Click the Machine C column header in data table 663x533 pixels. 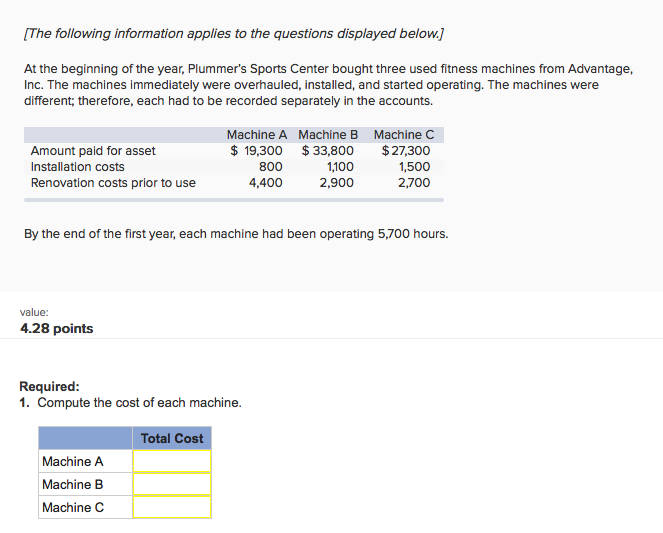click(x=404, y=134)
